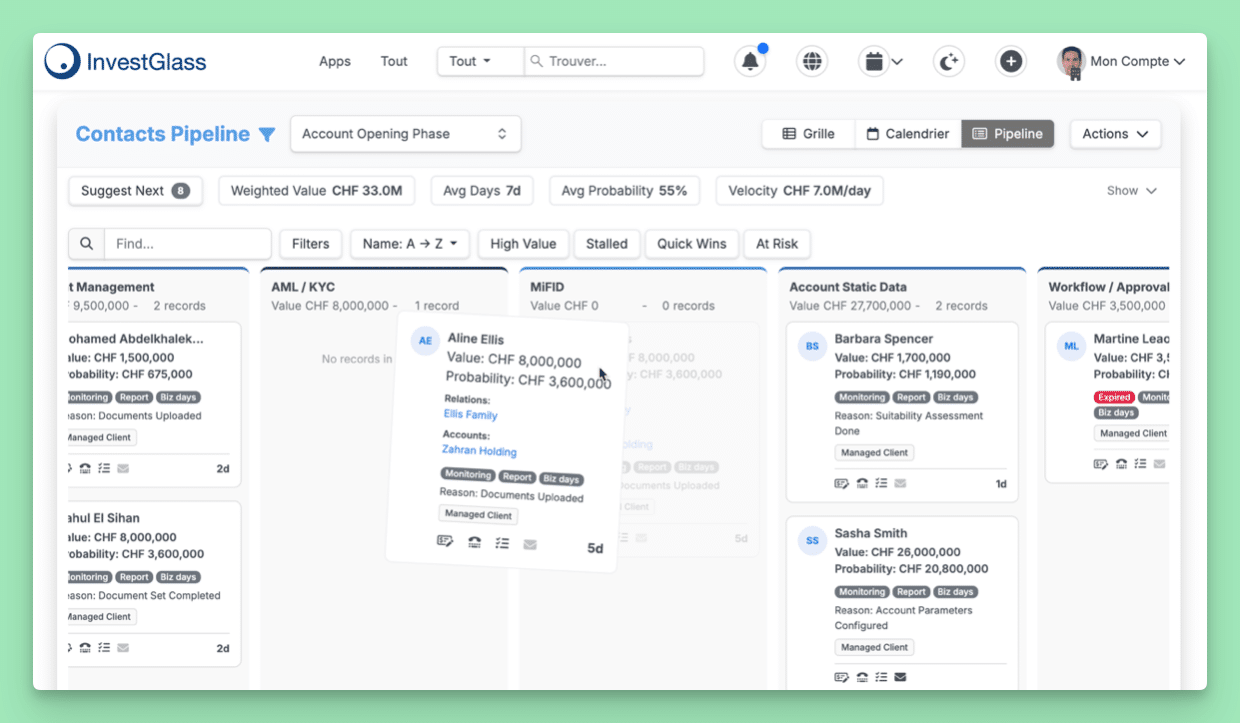Viewport: 1240px width, 723px height.
Task: Click the checklist icon on Barbara Spencer card
Action: pos(881,483)
